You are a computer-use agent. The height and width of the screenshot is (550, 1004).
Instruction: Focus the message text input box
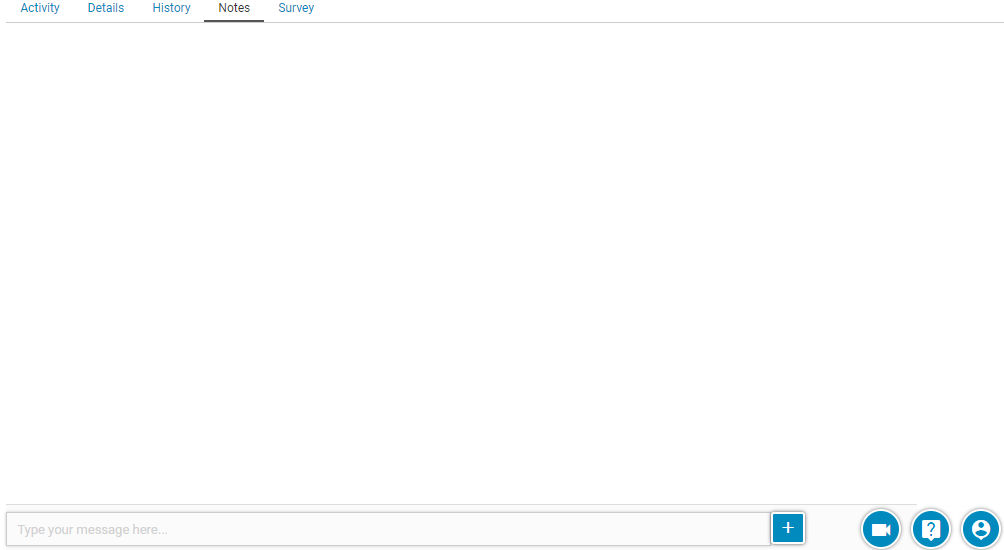click(x=388, y=529)
